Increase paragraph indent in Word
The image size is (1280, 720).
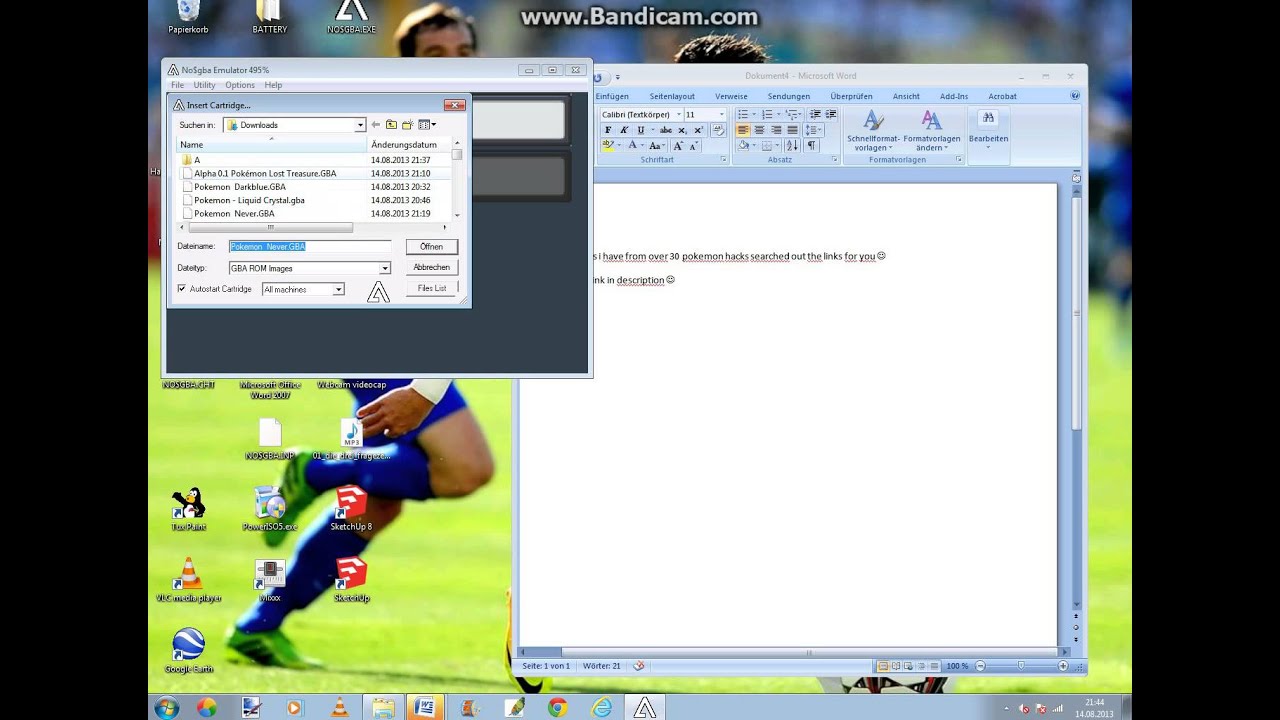click(x=830, y=115)
